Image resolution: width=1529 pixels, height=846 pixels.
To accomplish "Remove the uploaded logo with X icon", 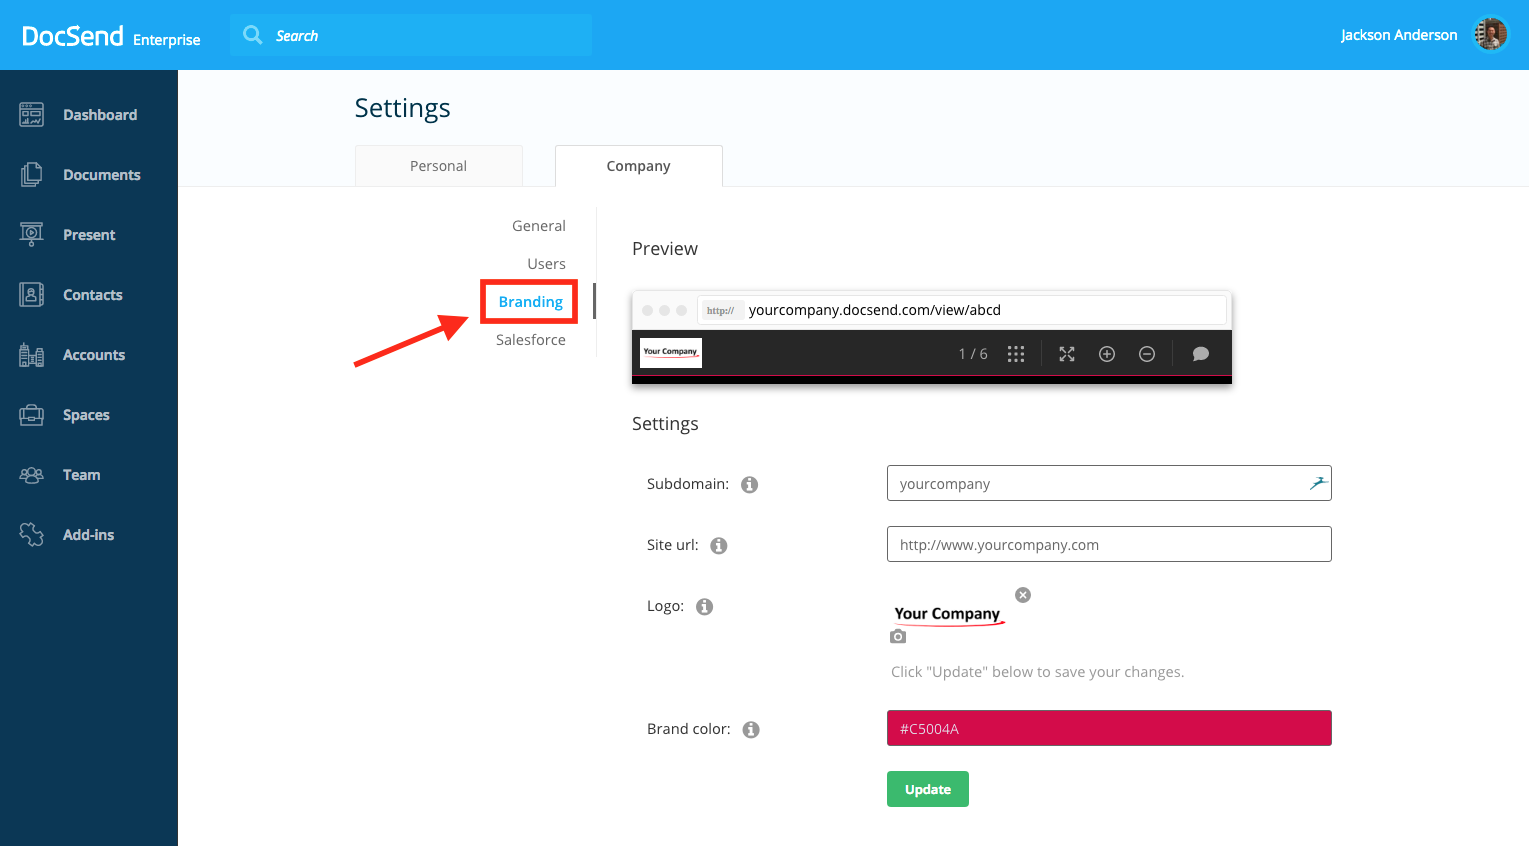I will (x=1023, y=595).
